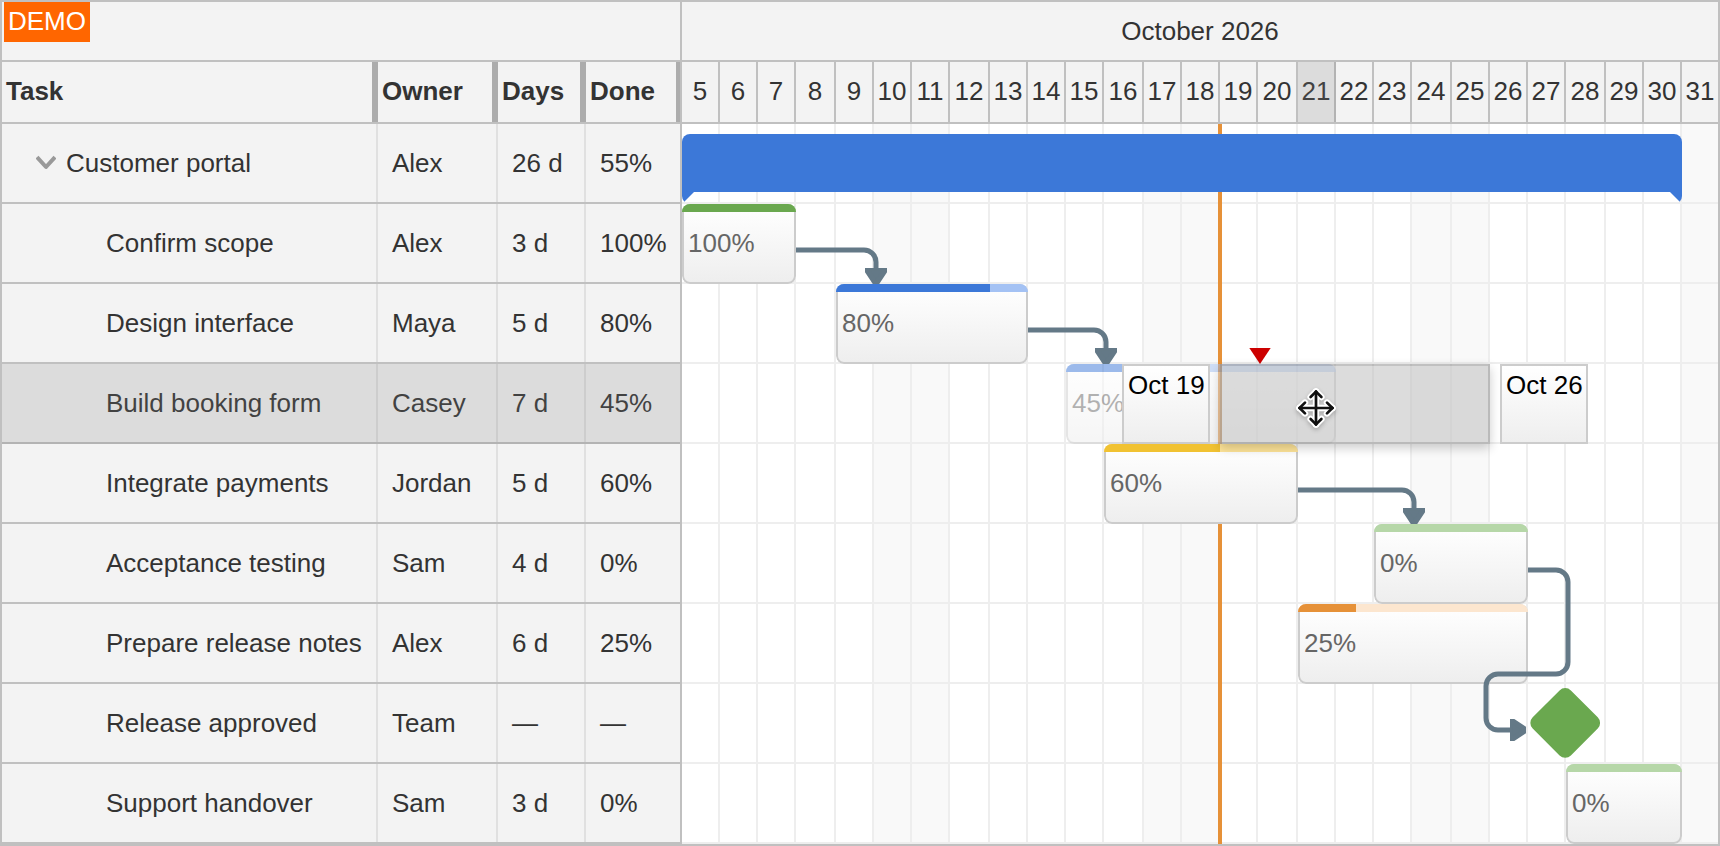Collapse the Customer portal task group

[x=45, y=162]
